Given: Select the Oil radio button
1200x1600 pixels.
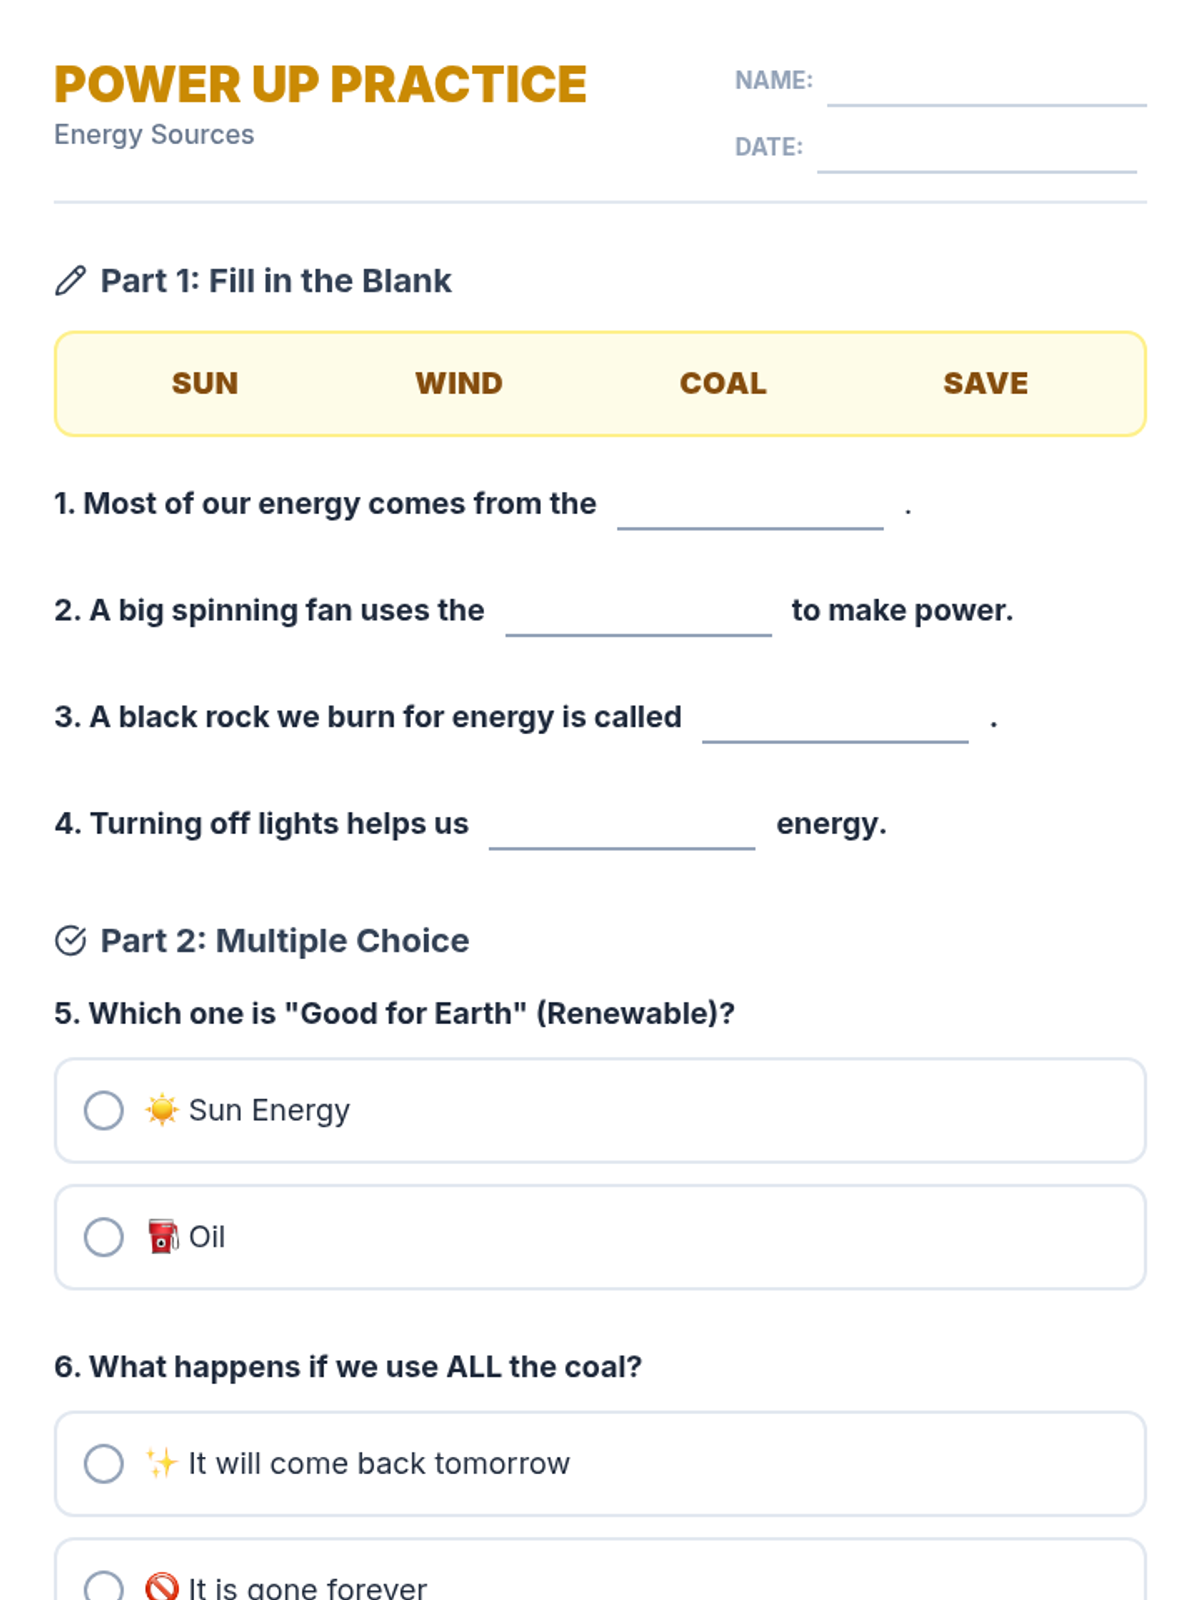Looking at the screenshot, I should 104,1237.
